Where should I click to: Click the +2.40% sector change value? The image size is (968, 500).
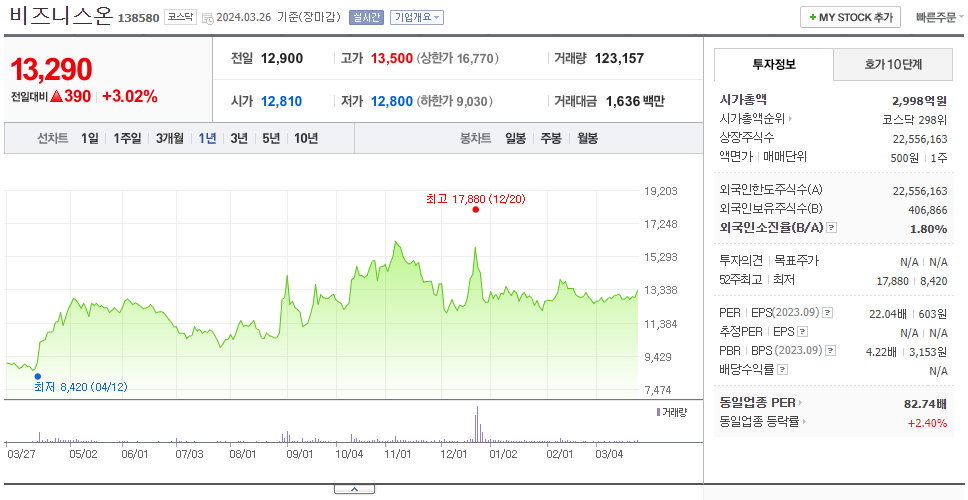[x=927, y=423]
